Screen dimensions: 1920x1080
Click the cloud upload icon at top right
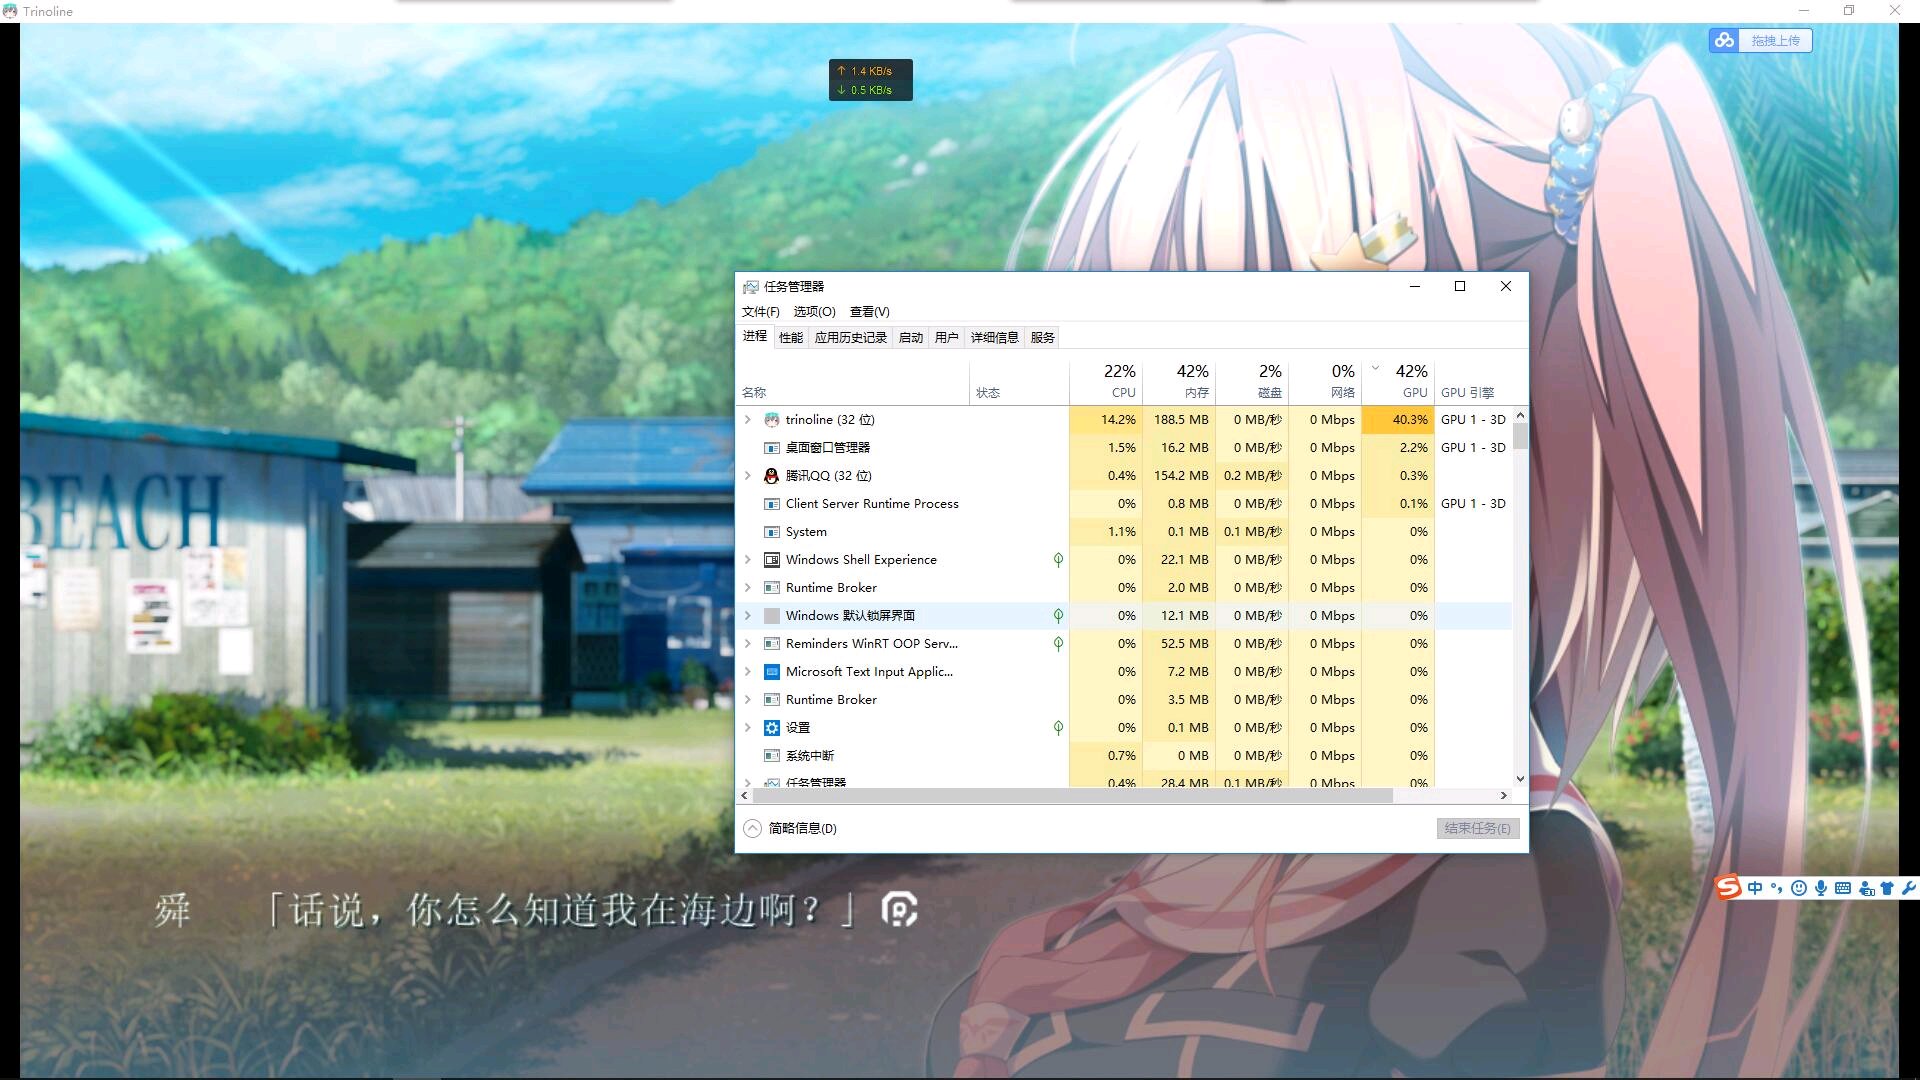click(x=1724, y=40)
